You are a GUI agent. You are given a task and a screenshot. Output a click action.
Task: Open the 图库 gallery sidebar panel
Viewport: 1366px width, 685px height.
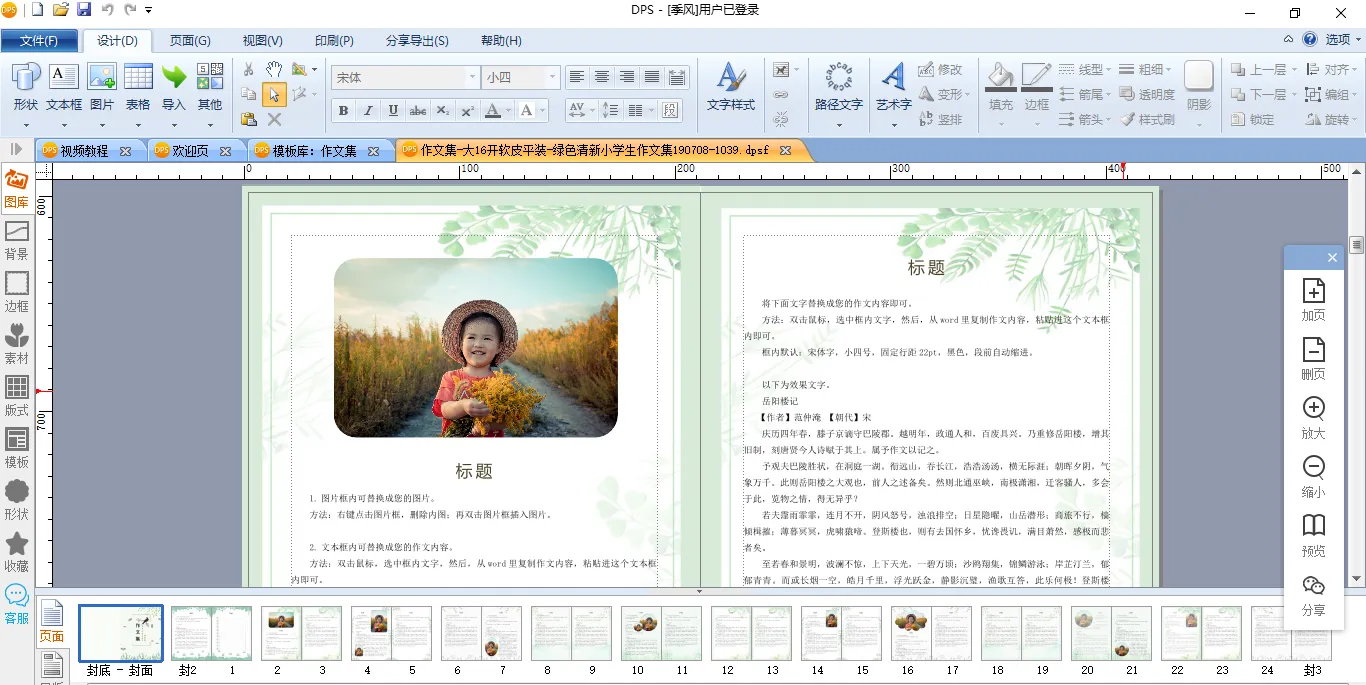coord(17,187)
